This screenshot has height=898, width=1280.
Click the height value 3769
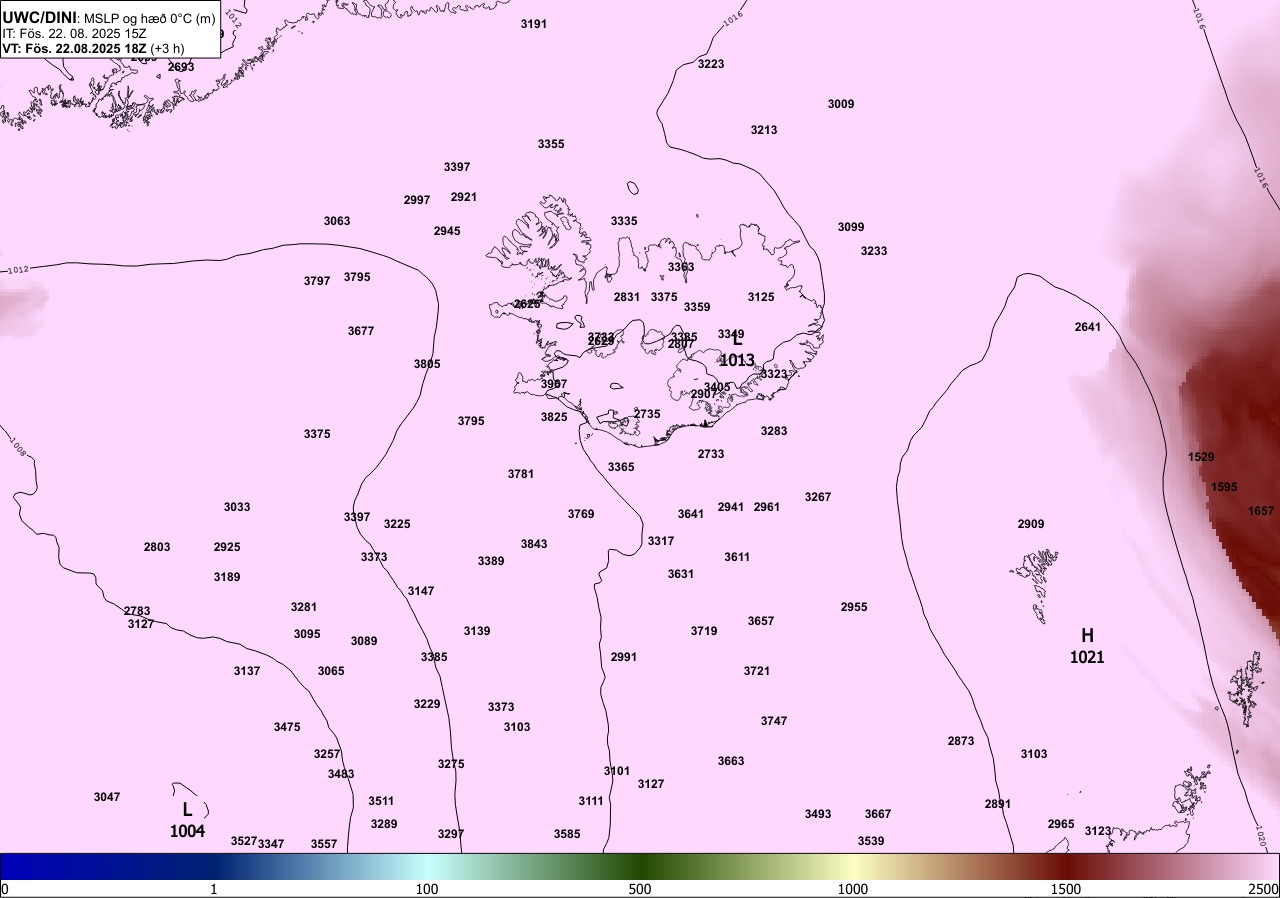point(581,514)
